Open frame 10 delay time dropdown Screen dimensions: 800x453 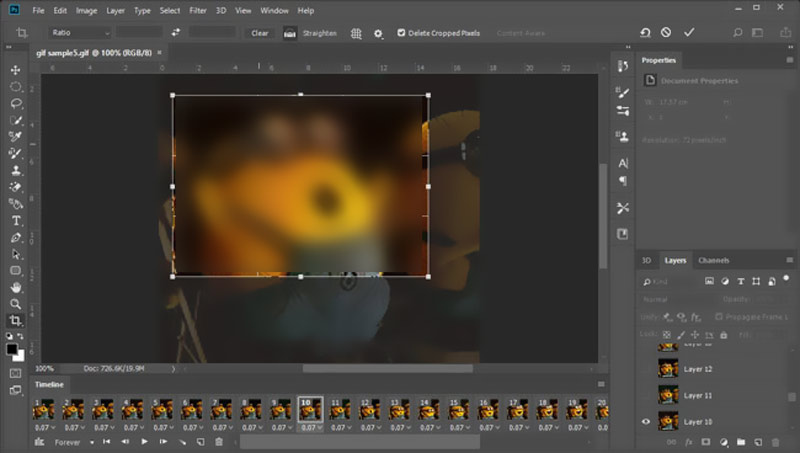coord(310,427)
